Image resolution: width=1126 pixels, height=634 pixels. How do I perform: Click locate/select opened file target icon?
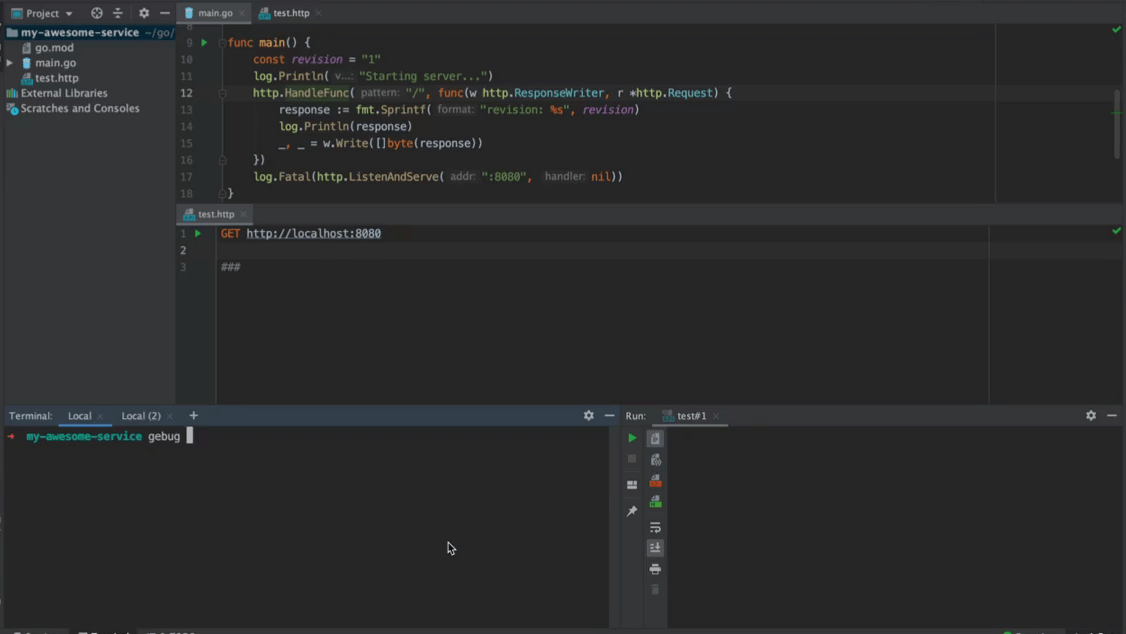coord(97,13)
